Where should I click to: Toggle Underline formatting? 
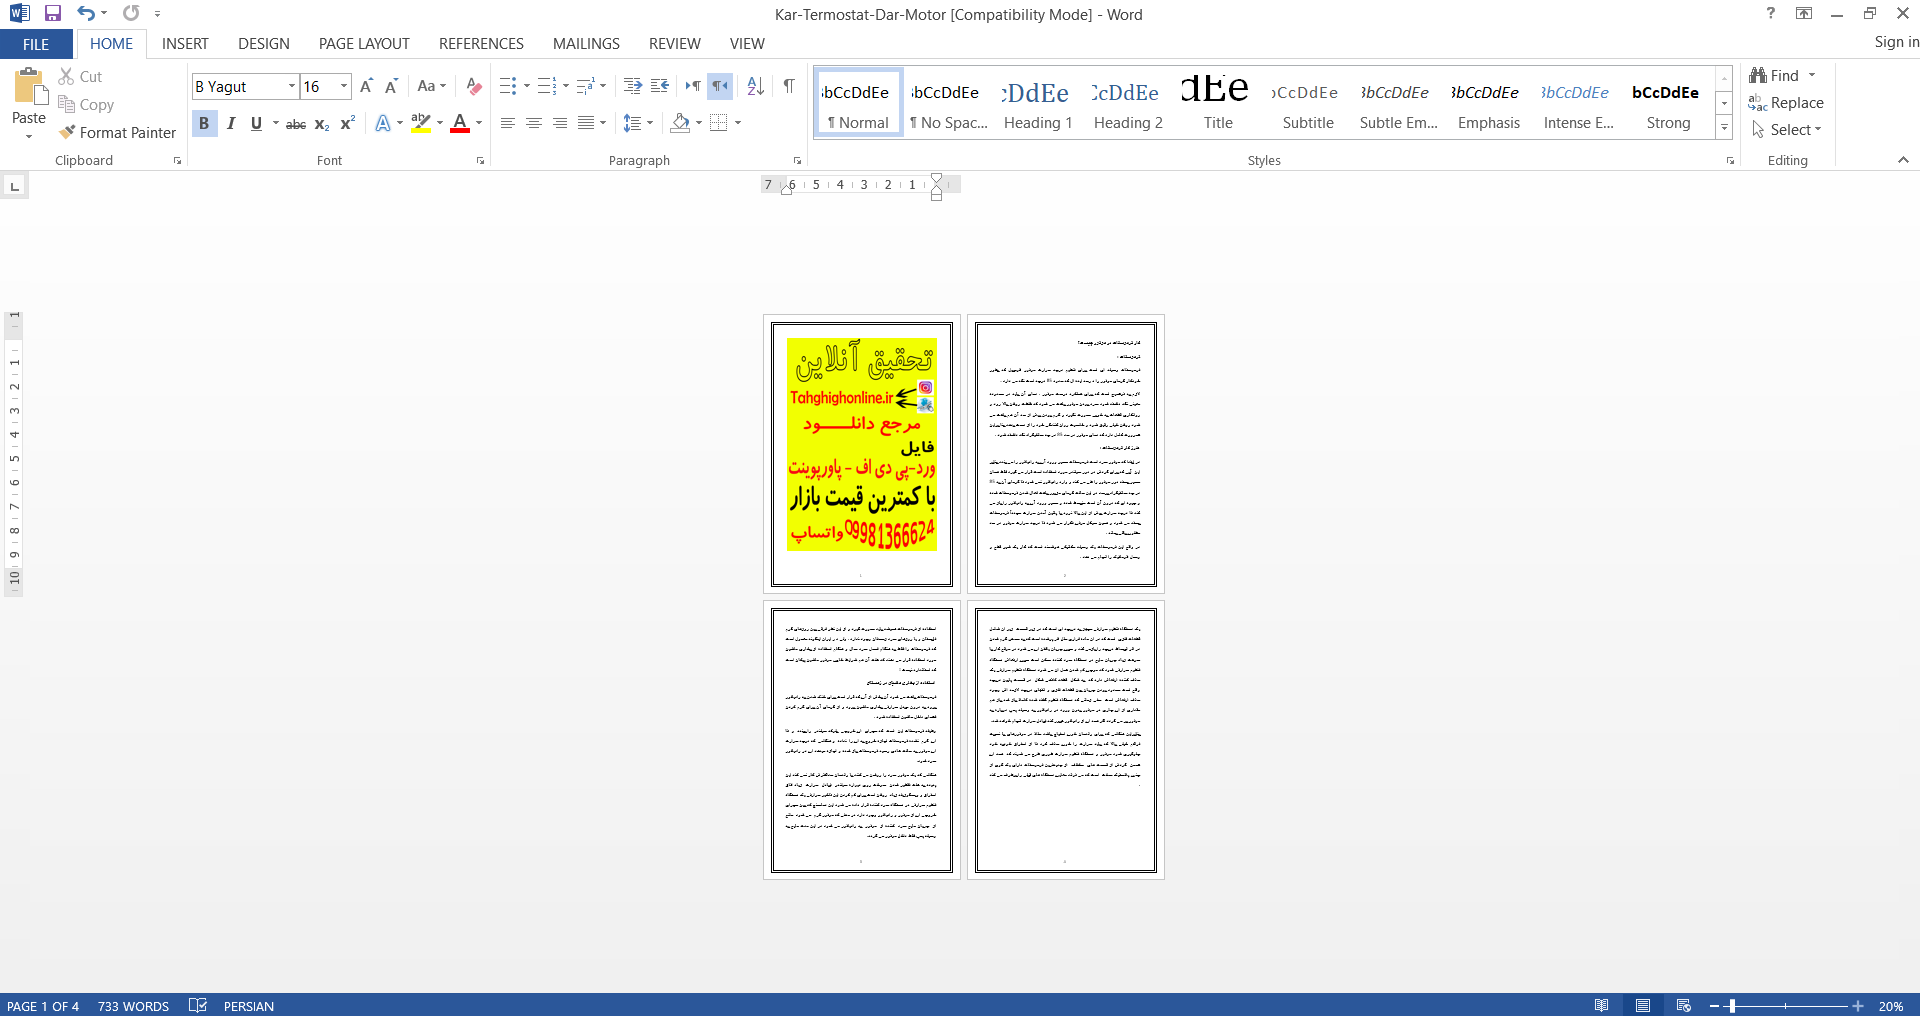pos(256,123)
